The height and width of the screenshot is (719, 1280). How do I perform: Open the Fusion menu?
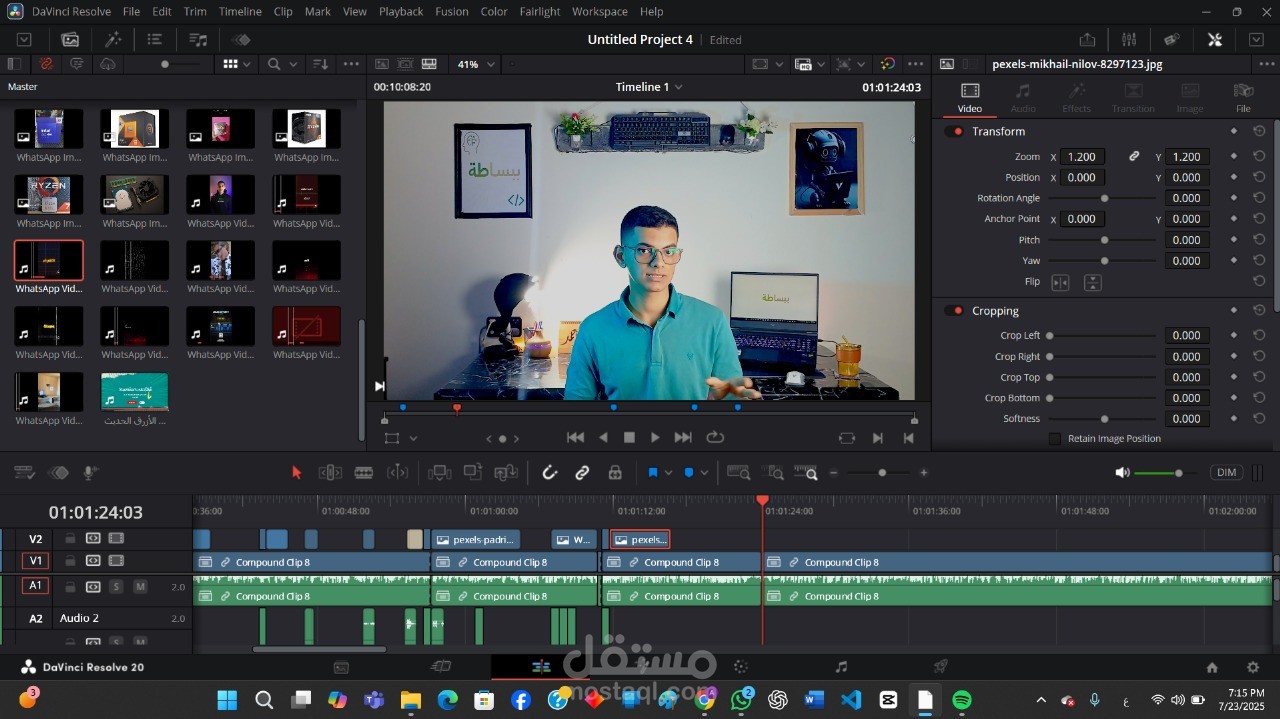[452, 11]
